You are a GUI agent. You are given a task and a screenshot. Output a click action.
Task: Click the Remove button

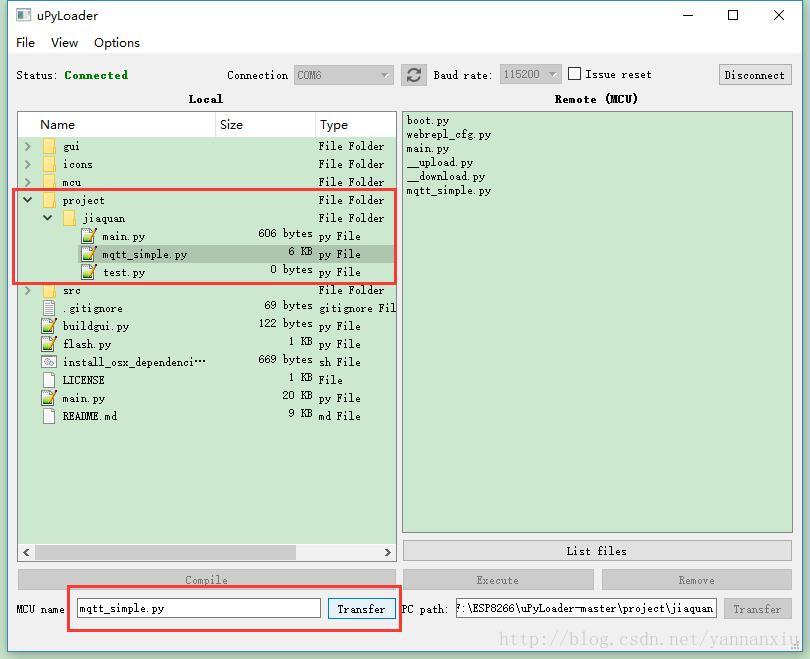[696, 580]
